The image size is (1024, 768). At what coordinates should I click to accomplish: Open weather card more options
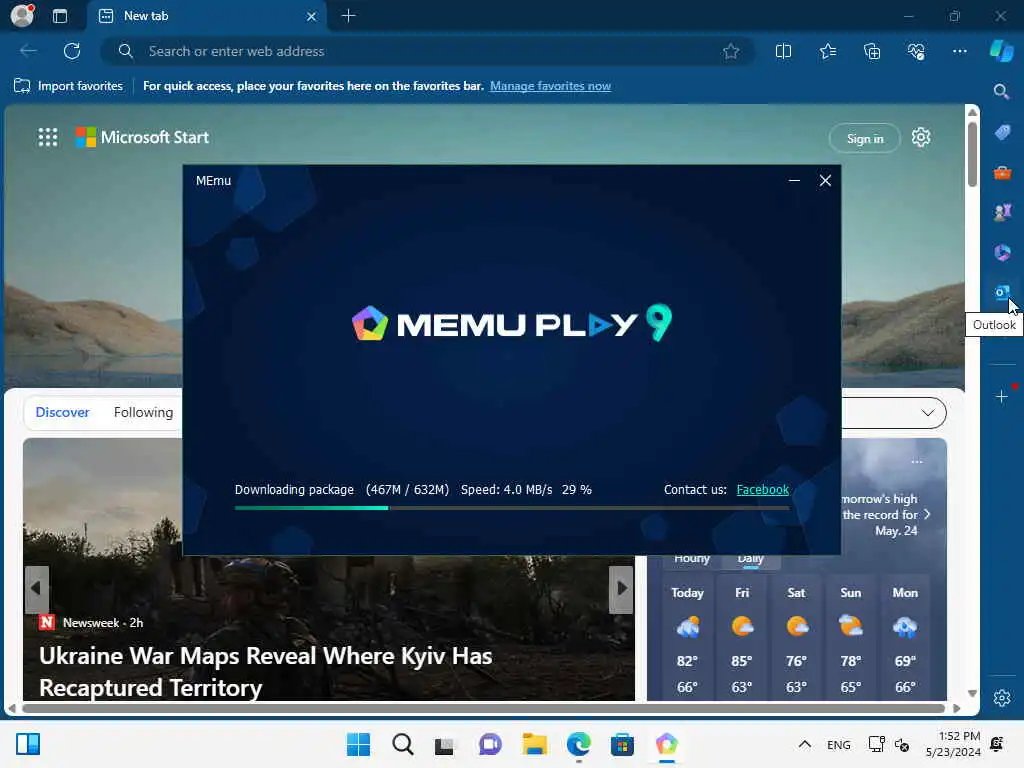point(917,462)
